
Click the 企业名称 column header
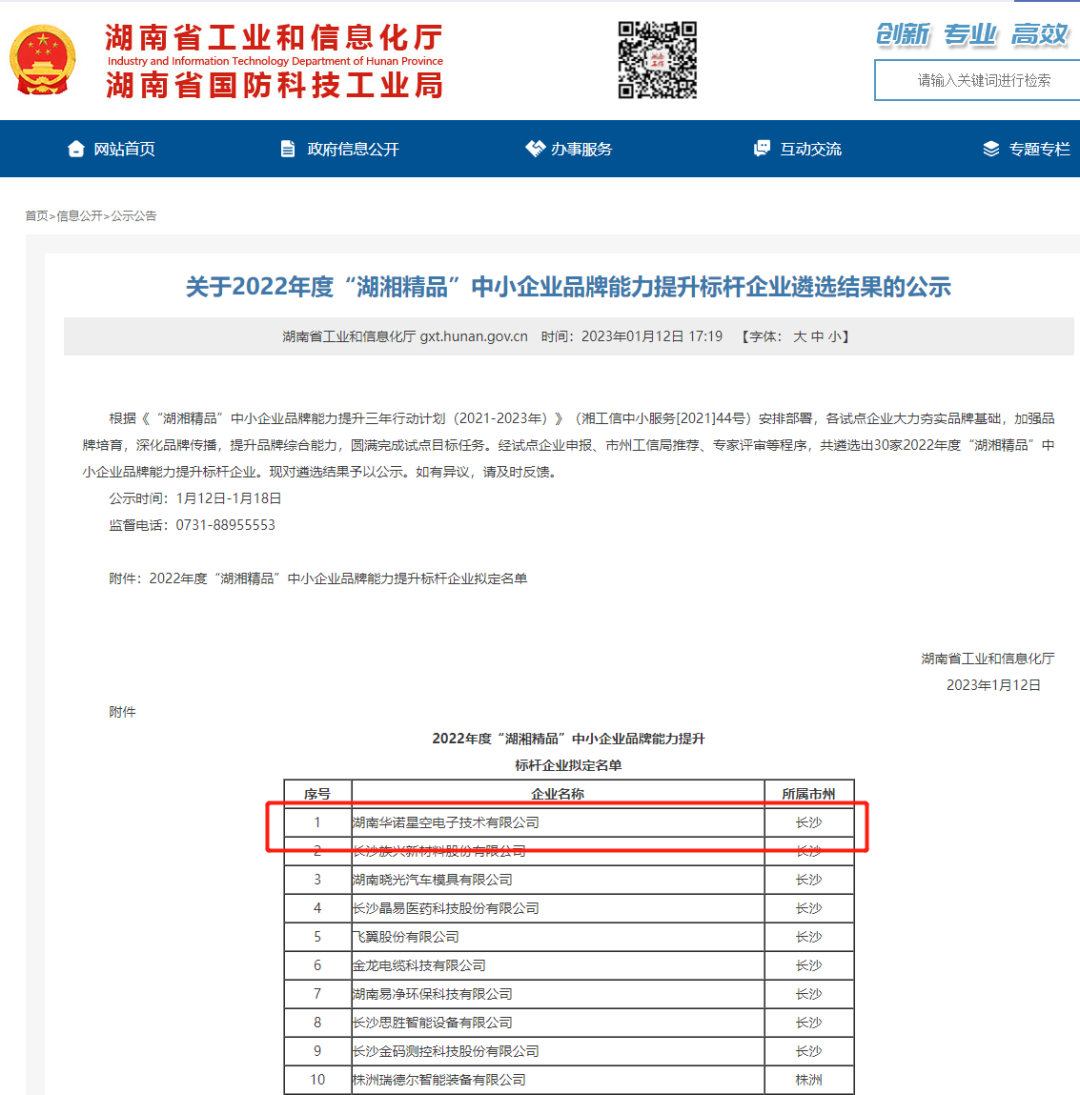[x=557, y=794]
